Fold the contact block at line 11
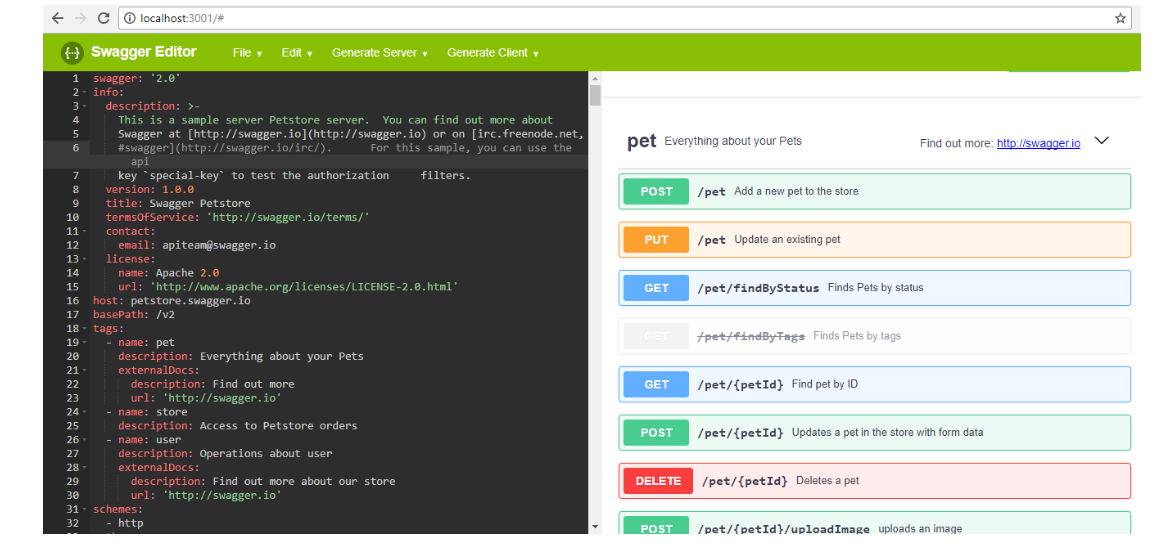This screenshot has width=1165, height=550. [x=84, y=232]
